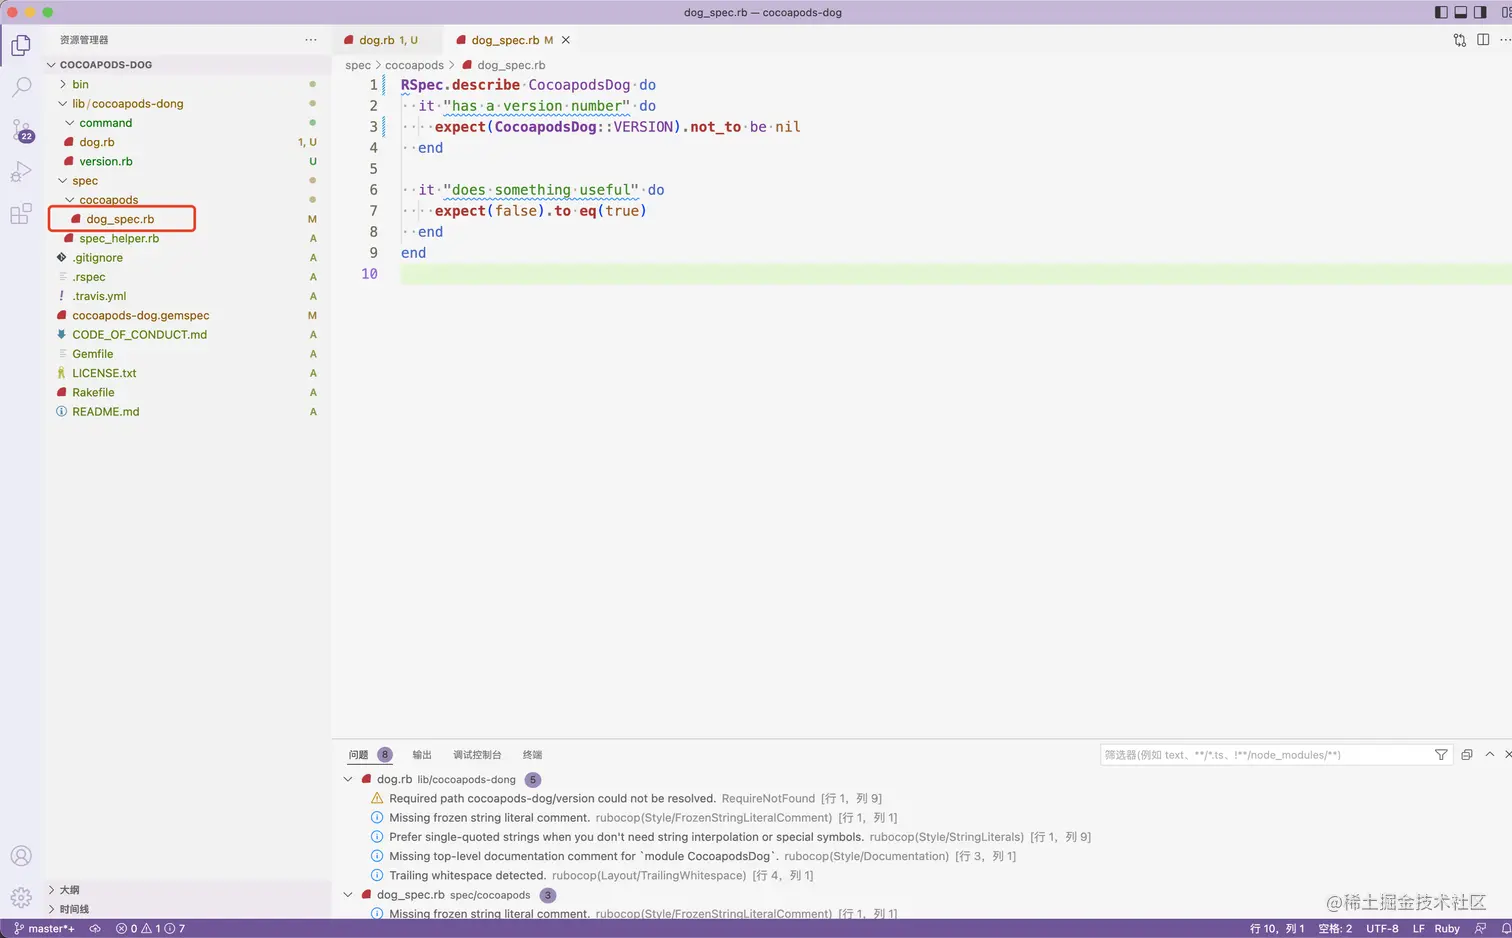Open the Rakefile

93,393
